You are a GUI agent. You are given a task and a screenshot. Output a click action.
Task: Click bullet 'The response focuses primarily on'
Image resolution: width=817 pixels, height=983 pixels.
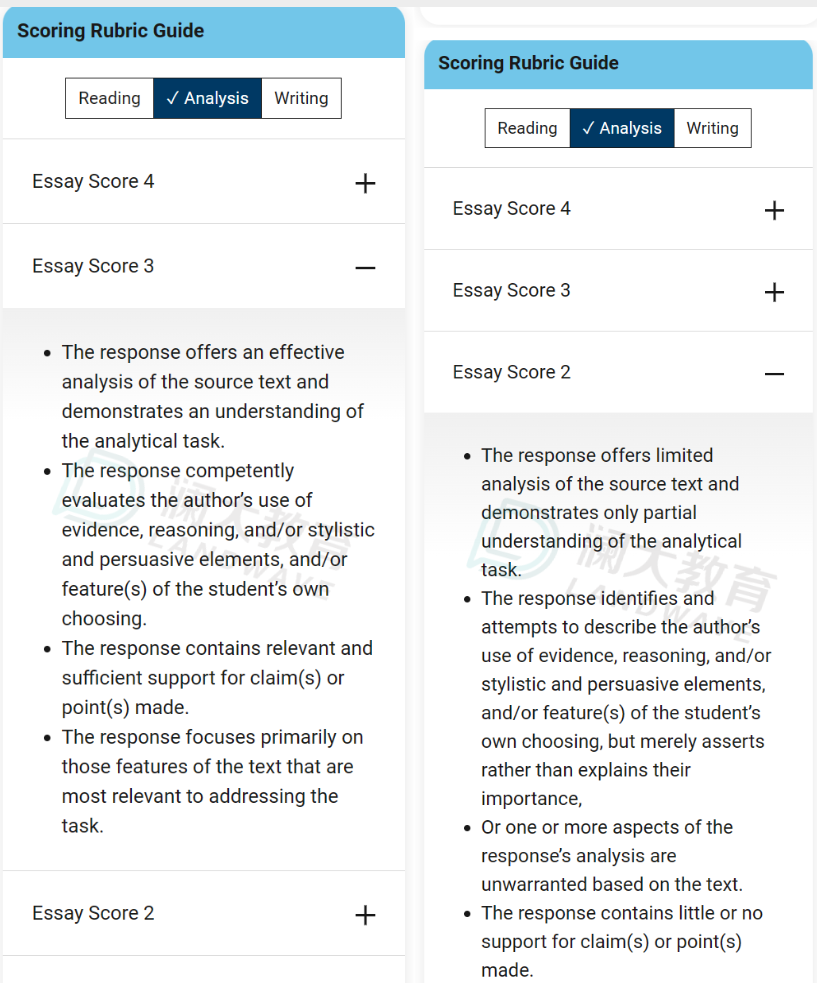[x=212, y=781]
